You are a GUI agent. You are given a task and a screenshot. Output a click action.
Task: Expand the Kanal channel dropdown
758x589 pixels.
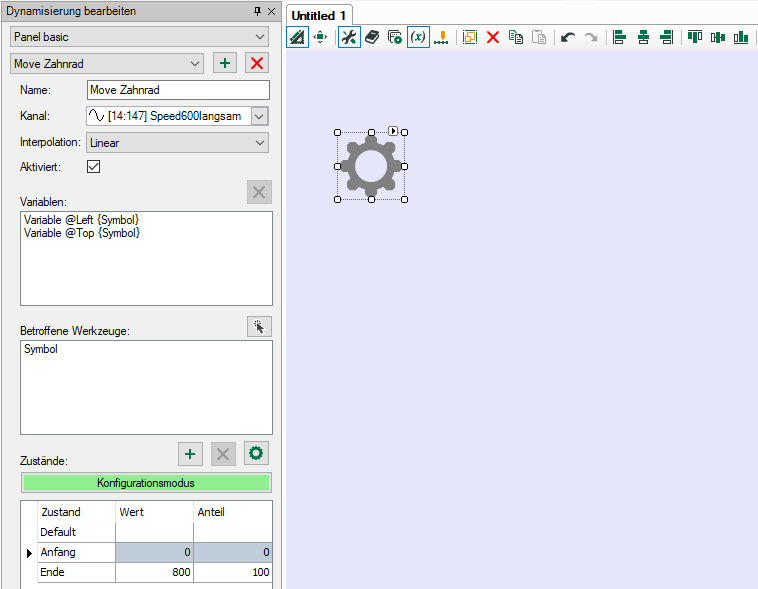pos(259,116)
